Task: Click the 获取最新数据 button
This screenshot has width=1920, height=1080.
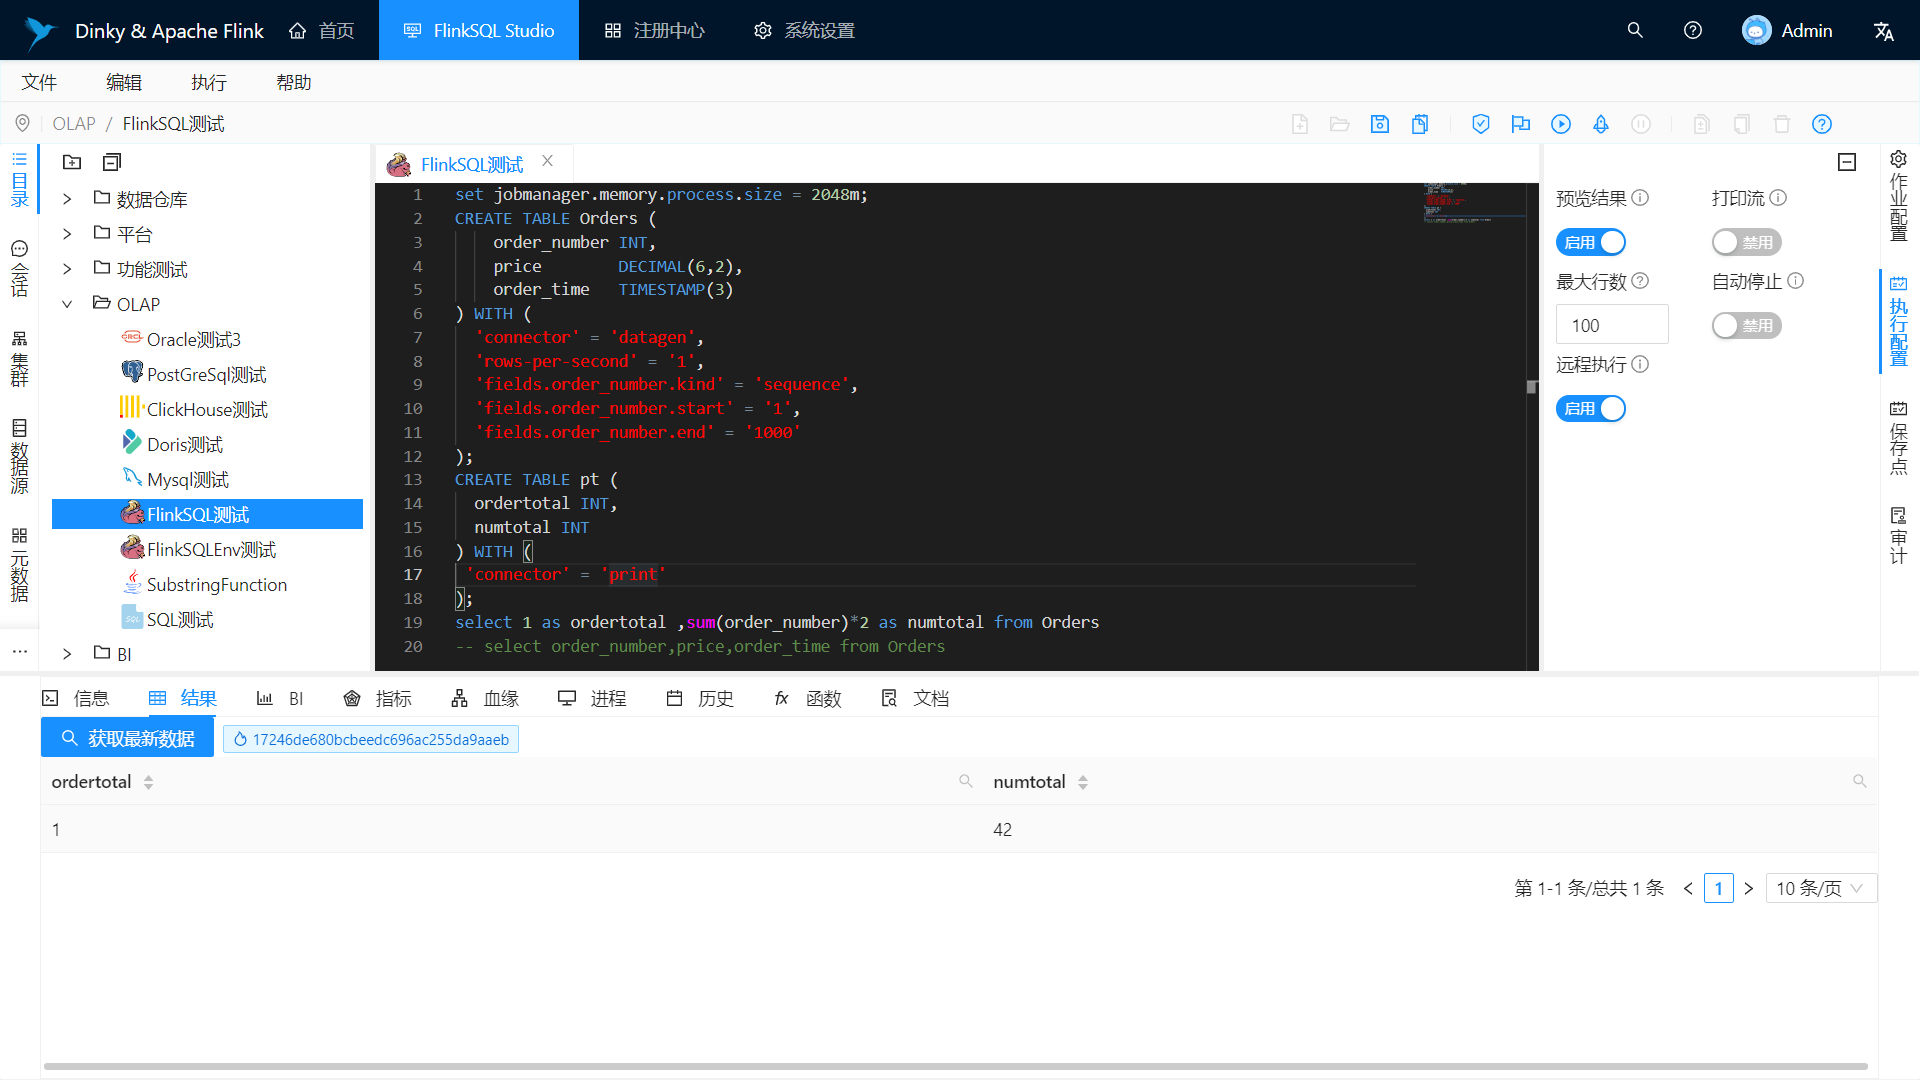Action: tap(127, 739)
